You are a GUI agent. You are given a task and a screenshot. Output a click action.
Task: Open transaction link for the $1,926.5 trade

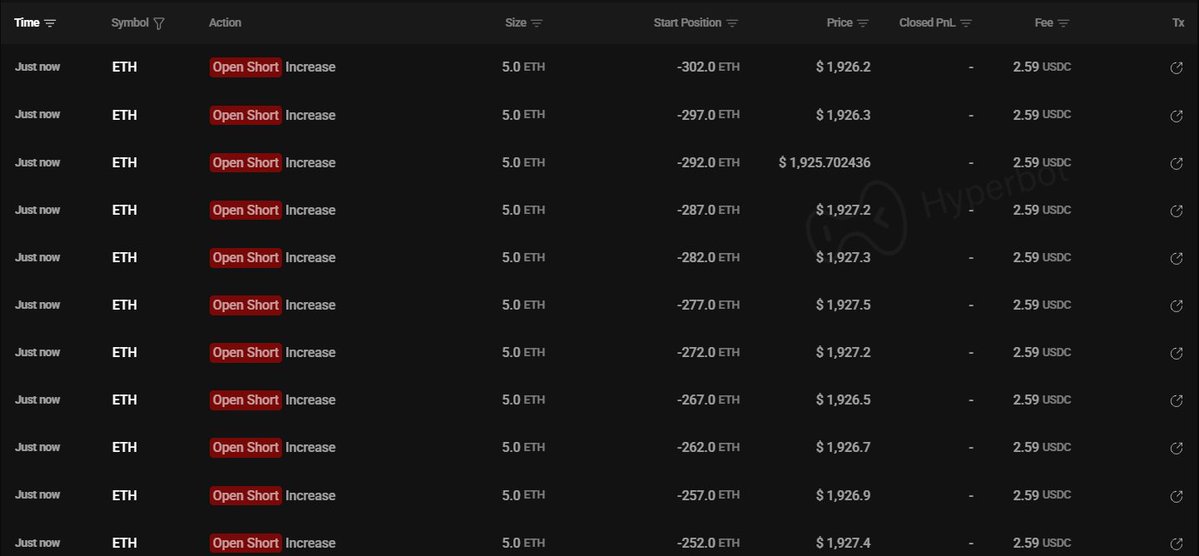[1177, 401]
